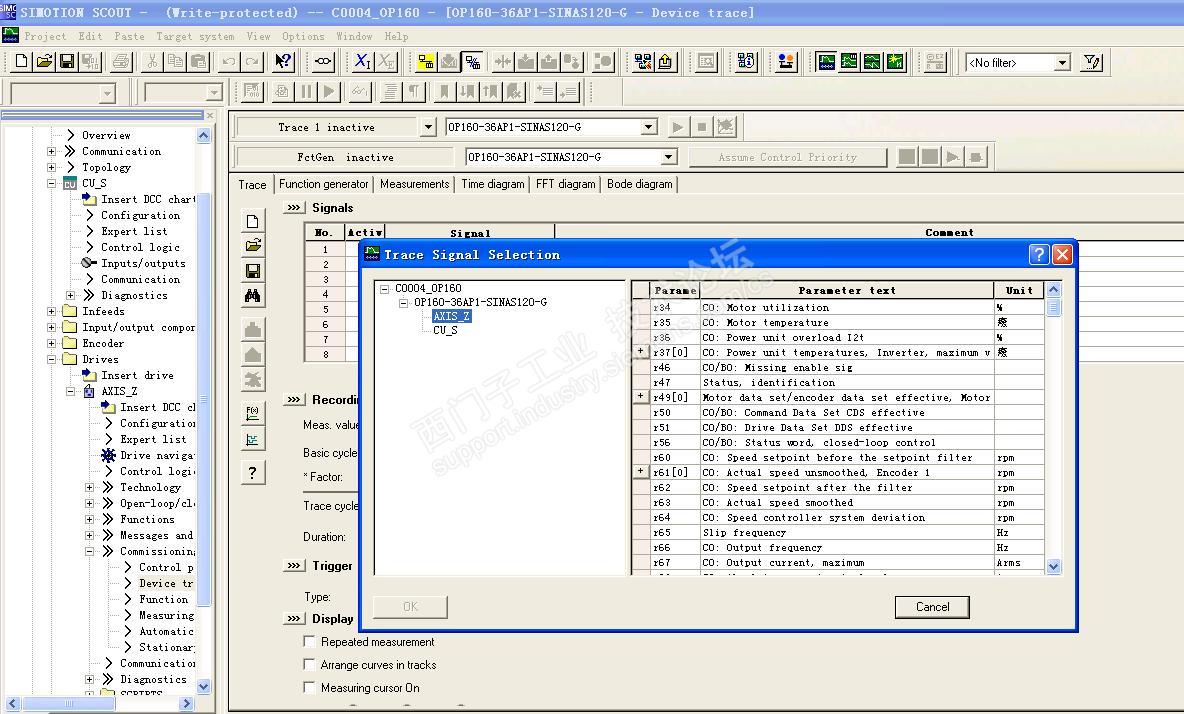Open the FctGen device selection dropdown
This screenshot has height=714, width=1184.
click(668, 157)
